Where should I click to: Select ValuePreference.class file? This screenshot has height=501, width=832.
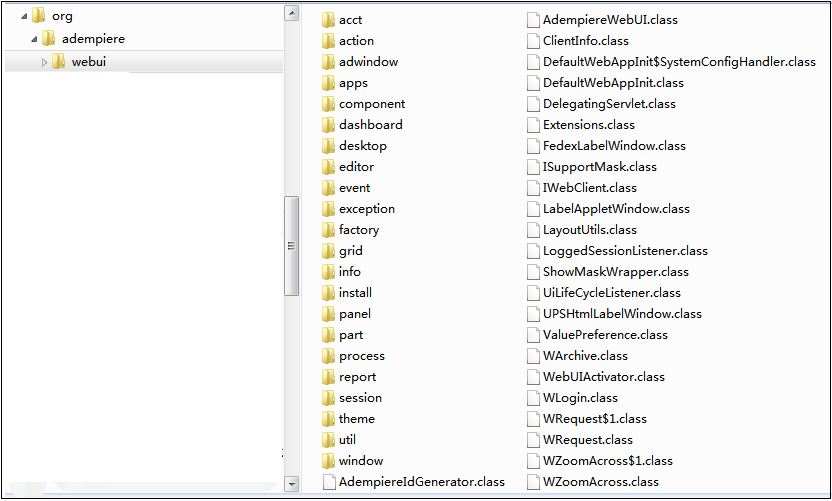[597, 335]
